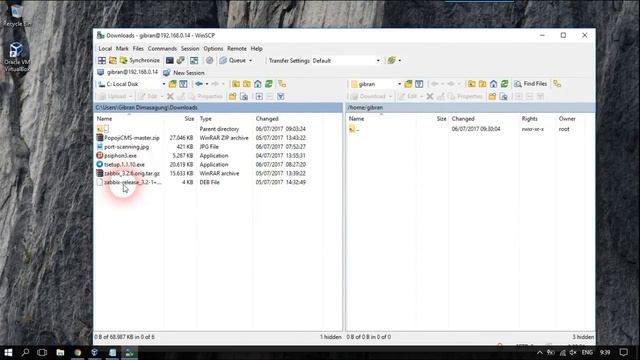The width and height of the screenshot is (640, 360).
Task: Expand the Queue dropdown arrow
Action: (x=251, y=60)
